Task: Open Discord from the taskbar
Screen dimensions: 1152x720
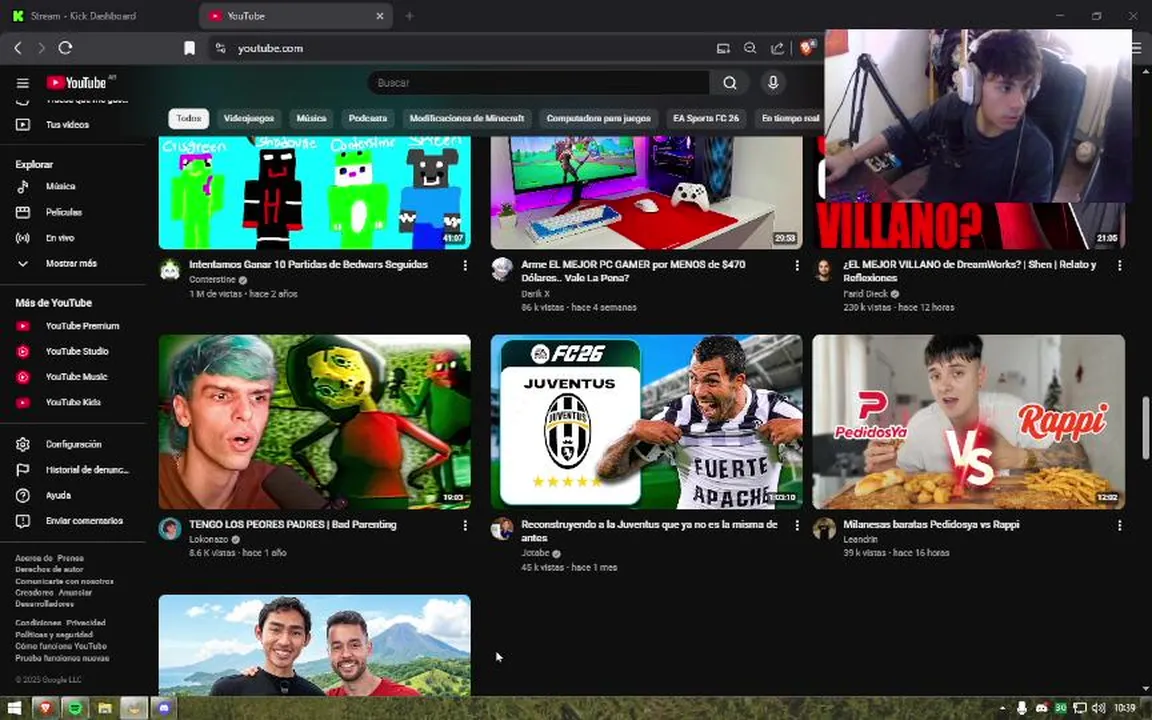Action: click(163, 708)
